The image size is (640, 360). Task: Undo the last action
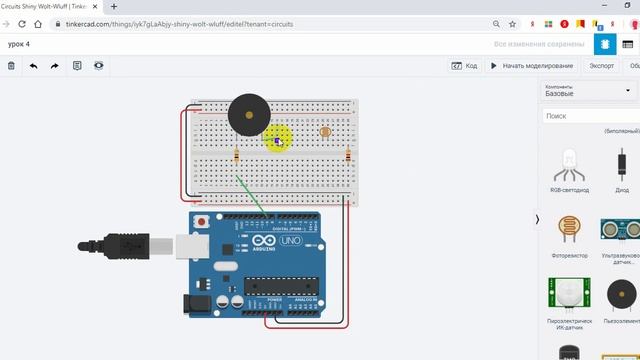(33, 66)
